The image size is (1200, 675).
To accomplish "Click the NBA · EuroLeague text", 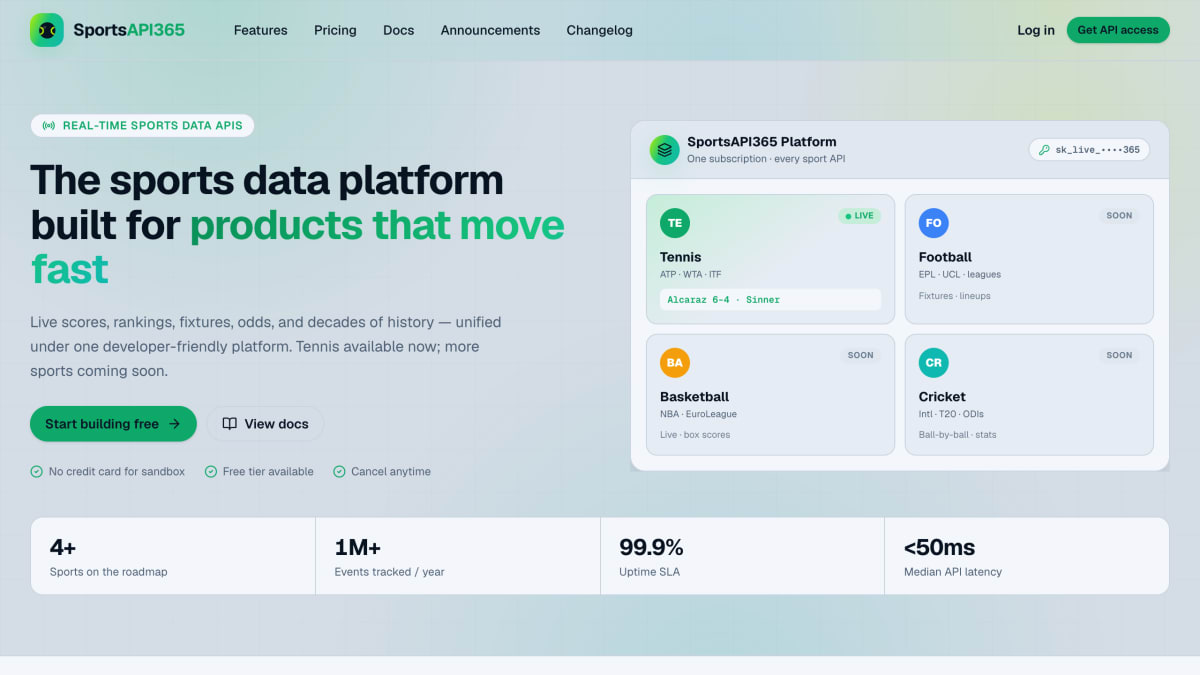I will (x=698, y=415).
